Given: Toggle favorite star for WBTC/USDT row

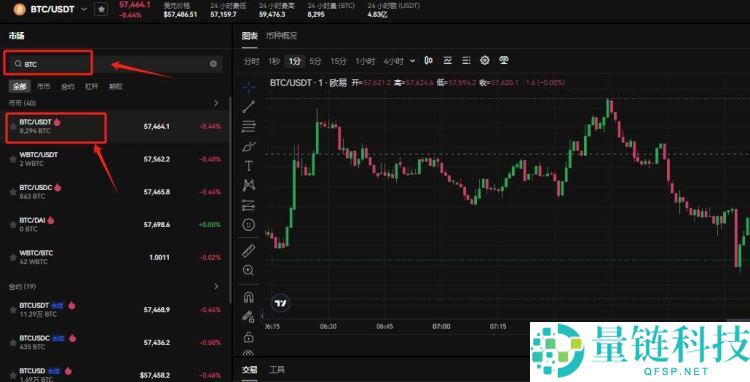Looking at the screenshot, I should (13, 159).
